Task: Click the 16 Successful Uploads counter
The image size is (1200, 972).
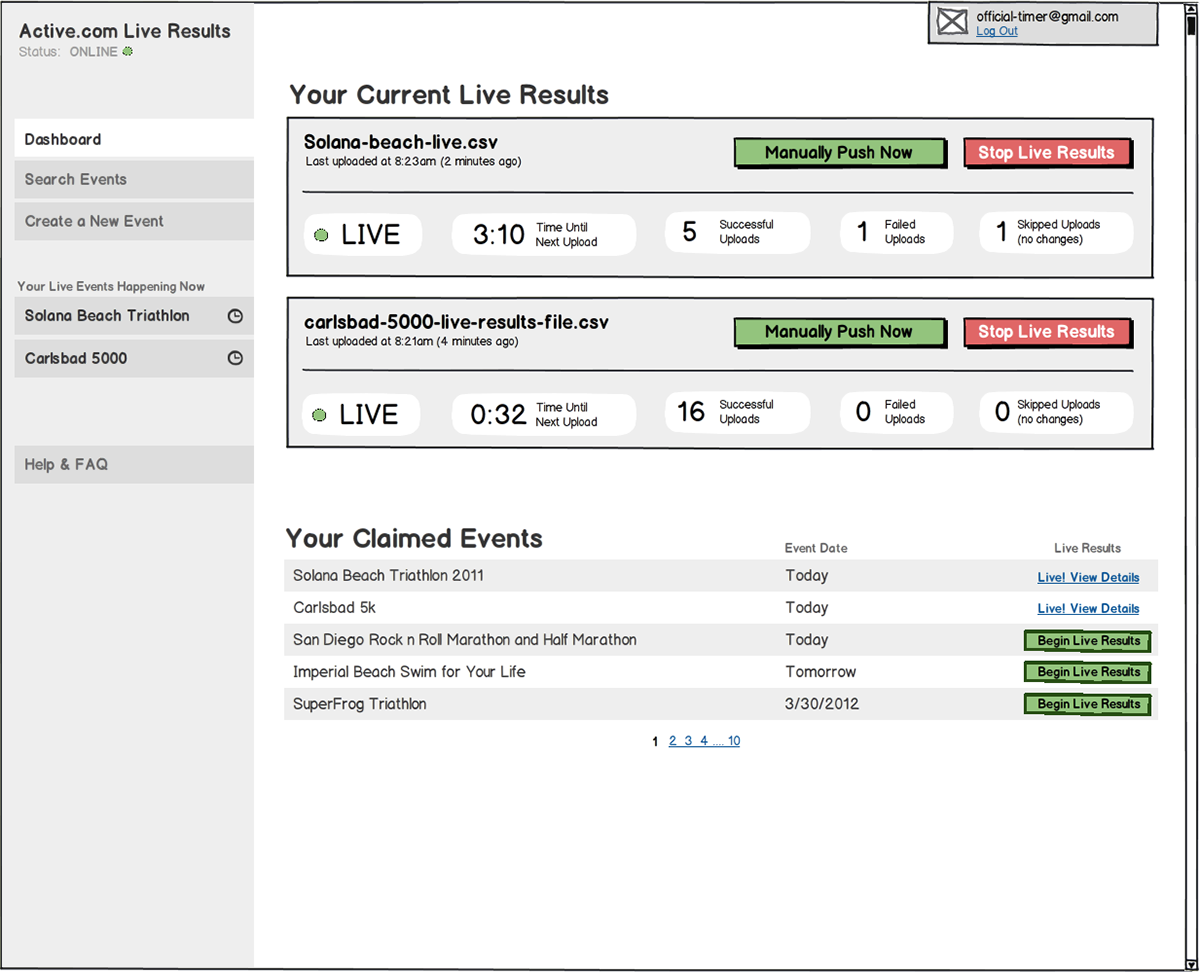Action: (691, 412)
